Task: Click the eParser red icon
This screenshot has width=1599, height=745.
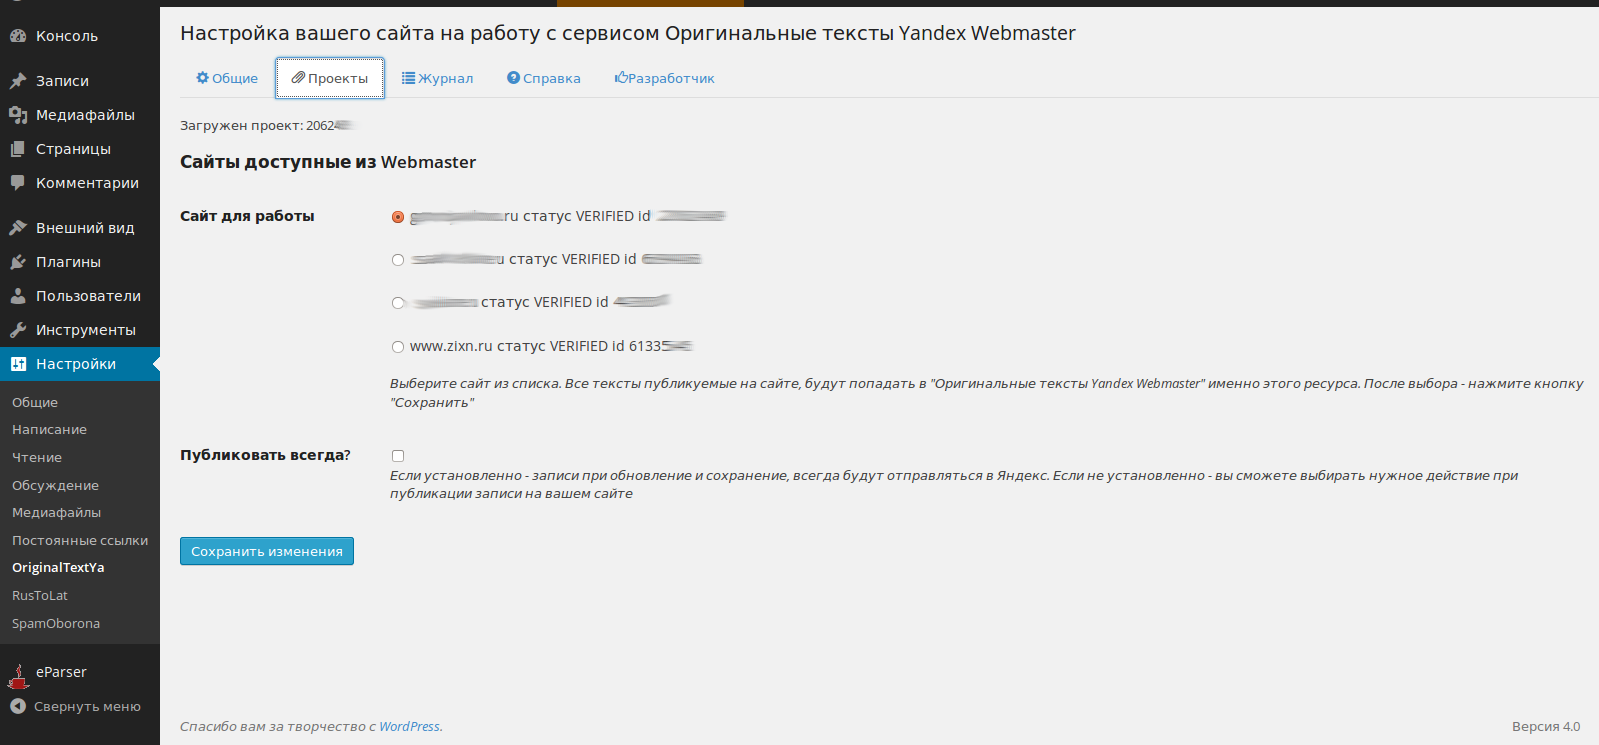Action: click(x=18, y=677)
